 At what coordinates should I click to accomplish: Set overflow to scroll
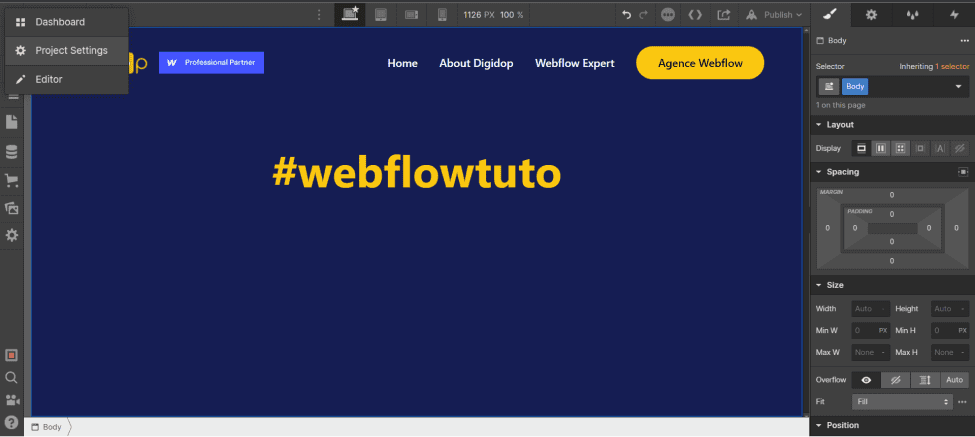(925, 380)
